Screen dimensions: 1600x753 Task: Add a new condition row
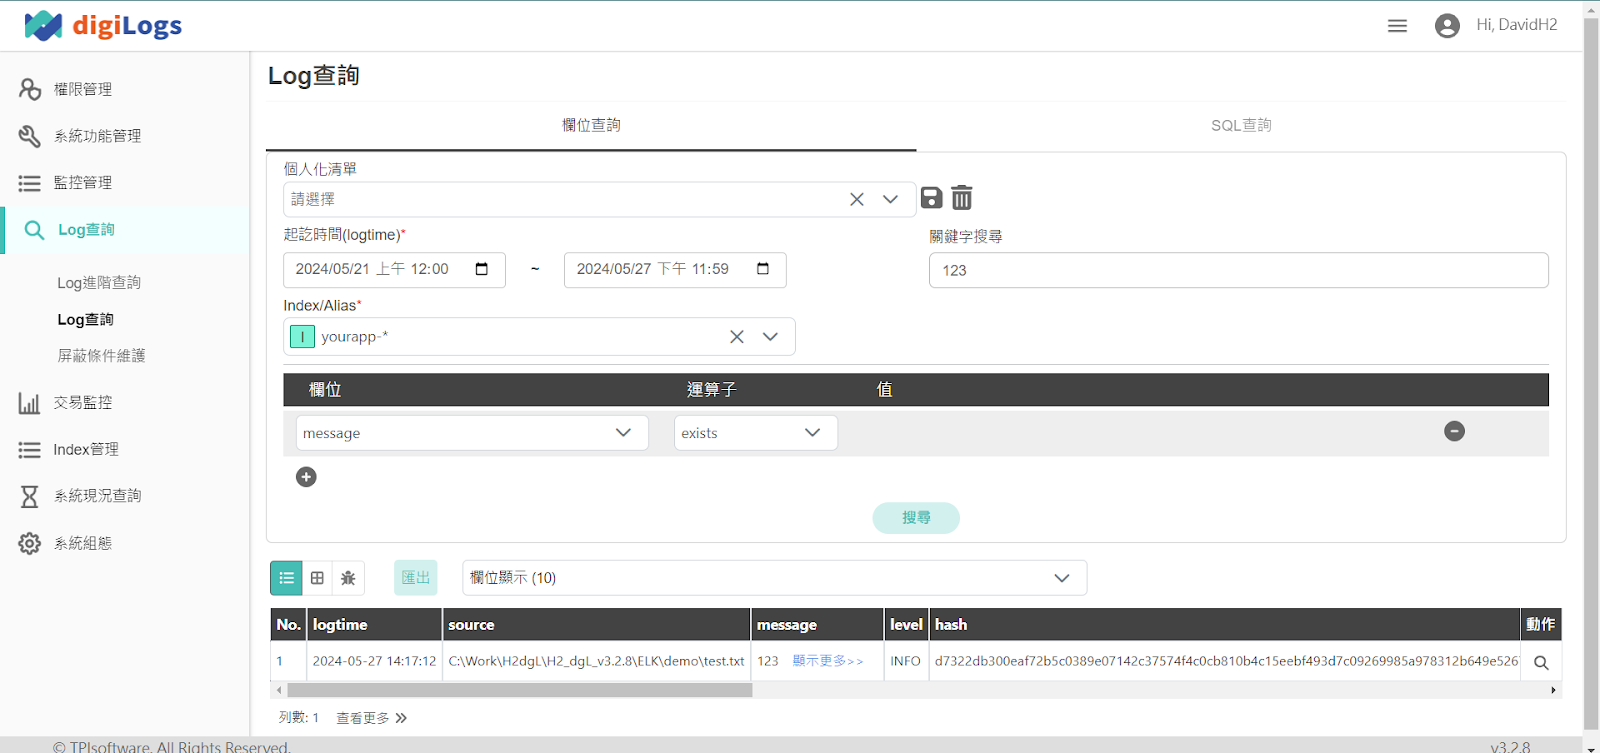[x=306, y=477]
